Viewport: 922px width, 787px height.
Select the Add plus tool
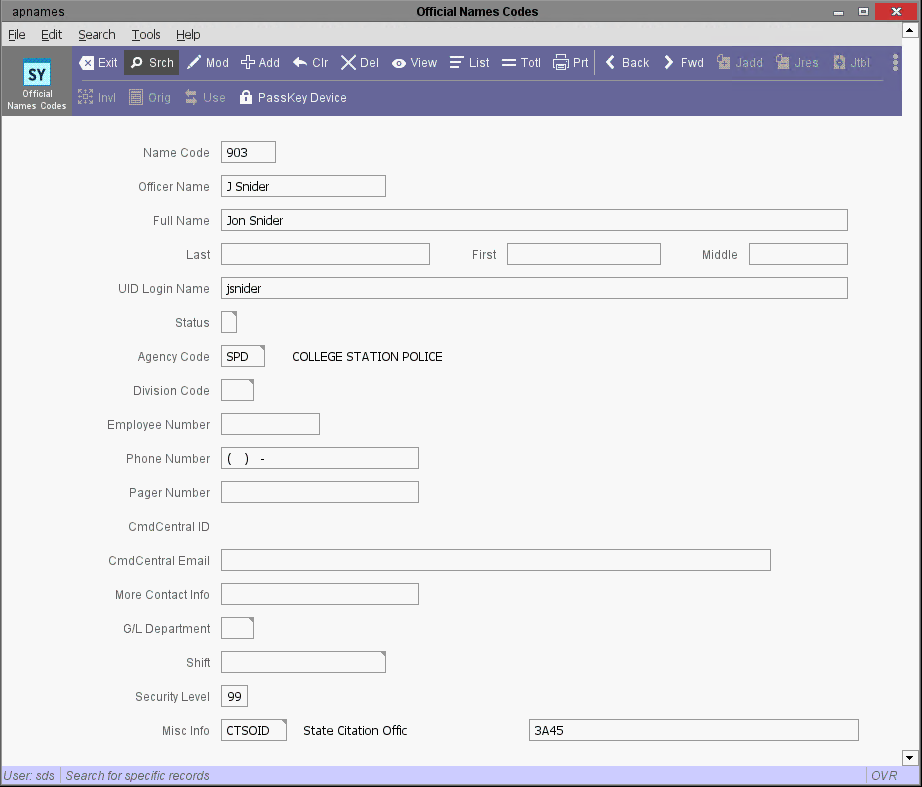click(x=260, y=62)
